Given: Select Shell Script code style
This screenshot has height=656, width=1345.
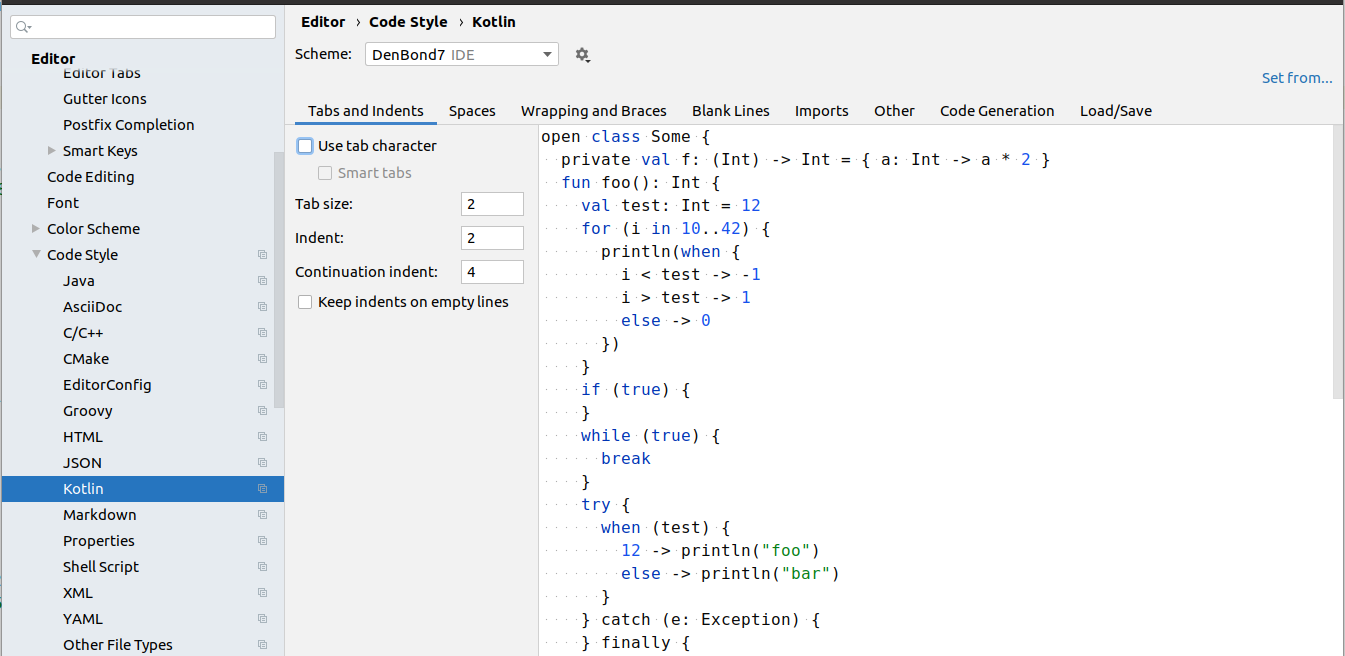Looking at the screenshot, I should coord(101,567).
